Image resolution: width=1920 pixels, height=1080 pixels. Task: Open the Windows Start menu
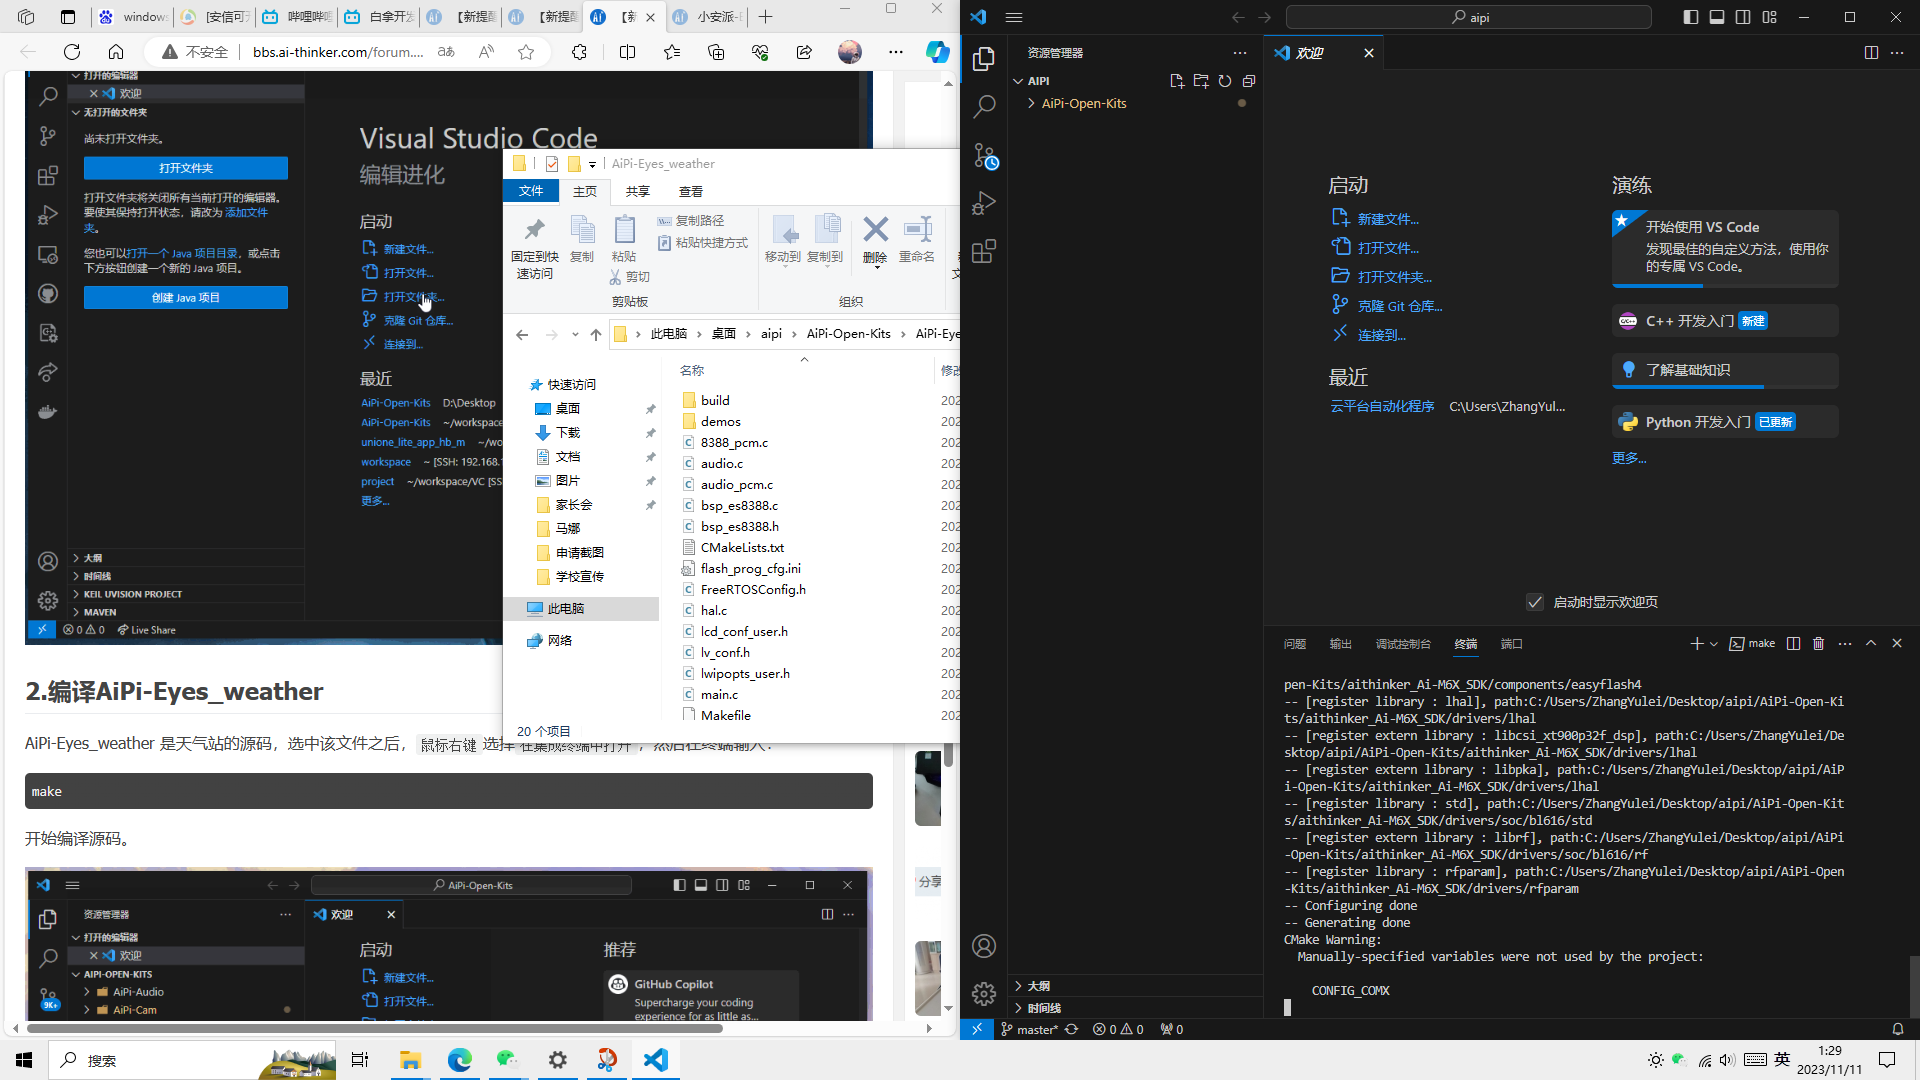24,1060
